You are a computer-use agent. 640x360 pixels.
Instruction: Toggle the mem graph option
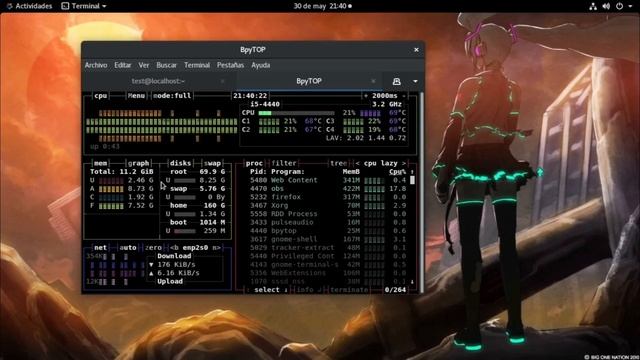[138, 163]
